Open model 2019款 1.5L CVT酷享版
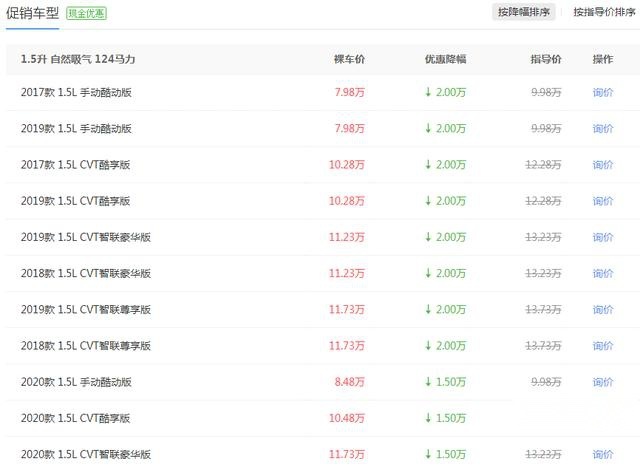 (x=76, y=201)
